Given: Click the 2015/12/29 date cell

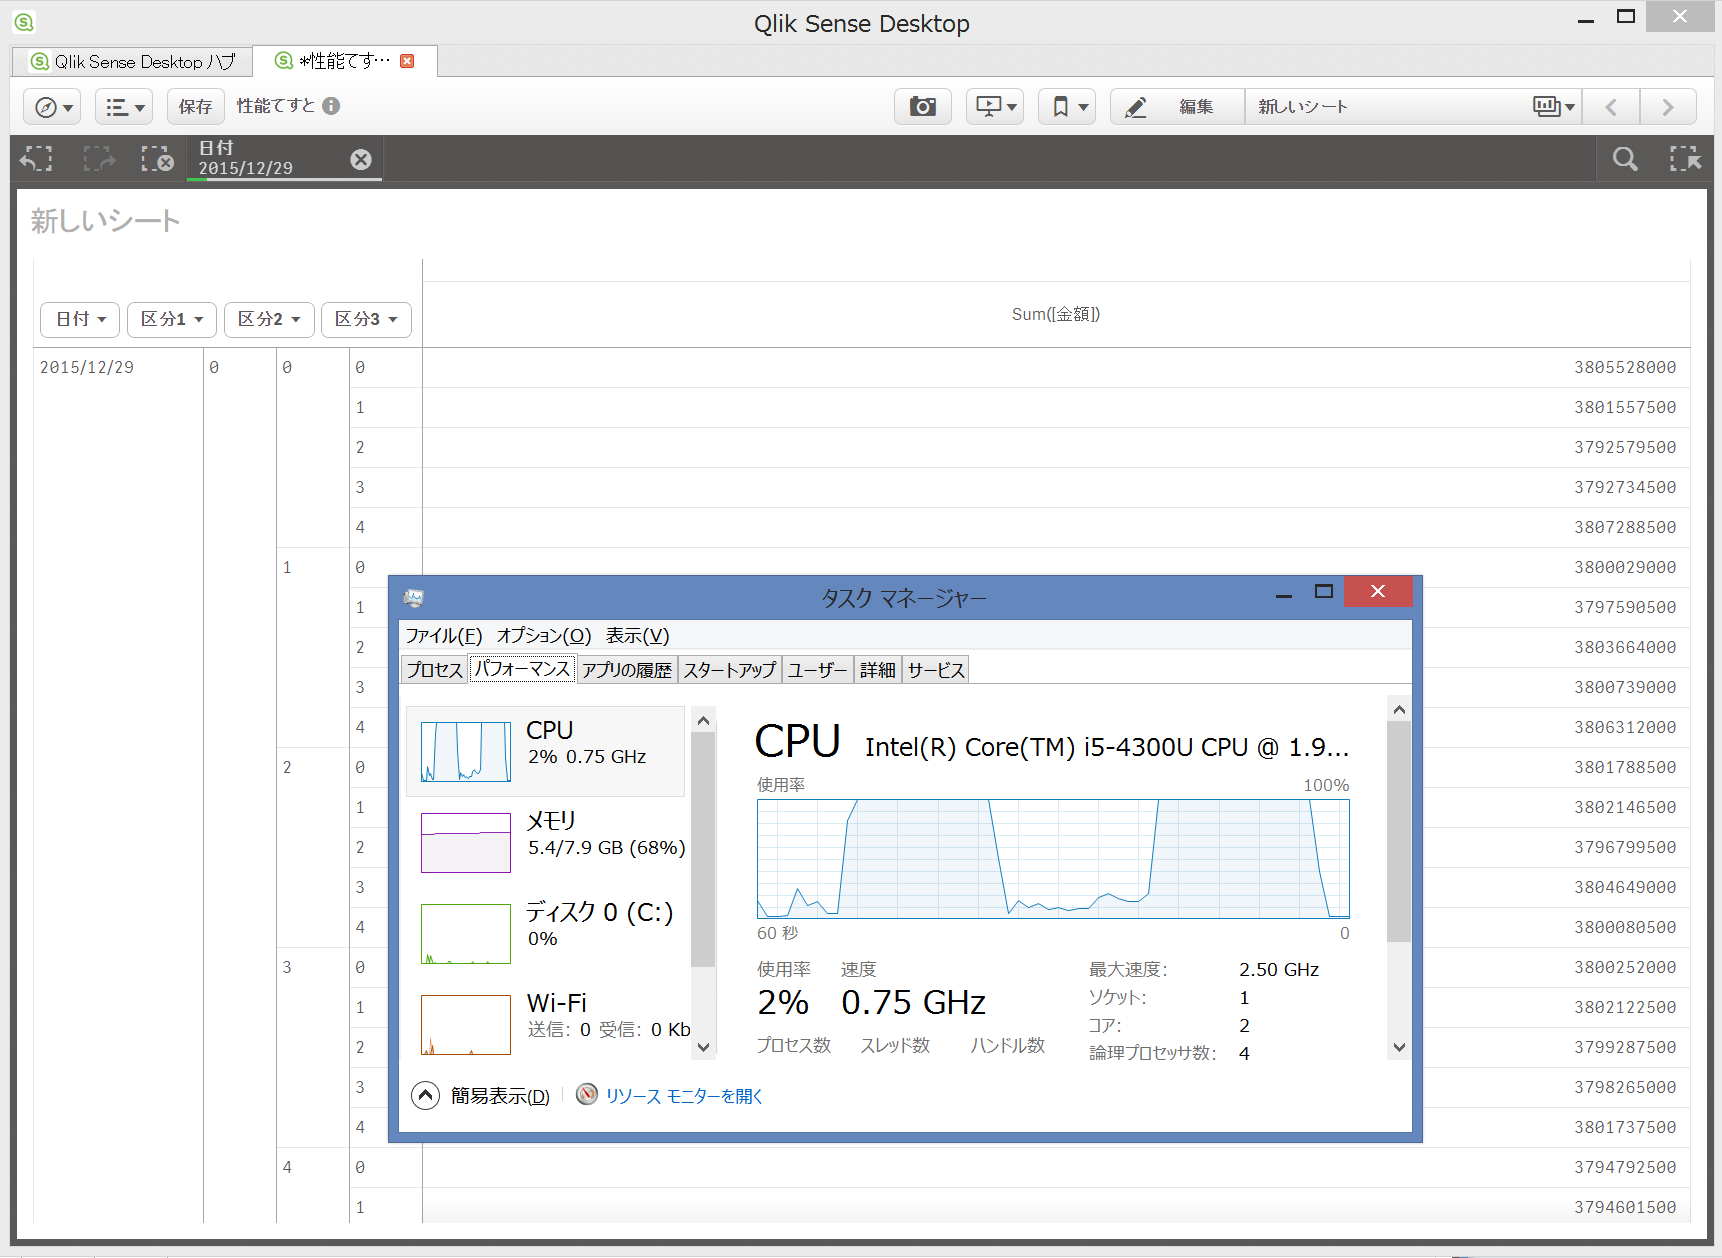Looking at the screenshot, I should coord(87,367).
